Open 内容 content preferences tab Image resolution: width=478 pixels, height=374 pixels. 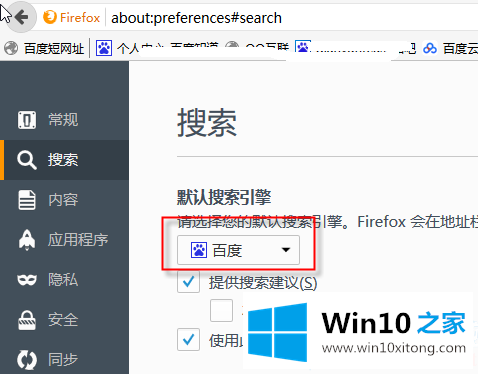click(x=64, y=200)
